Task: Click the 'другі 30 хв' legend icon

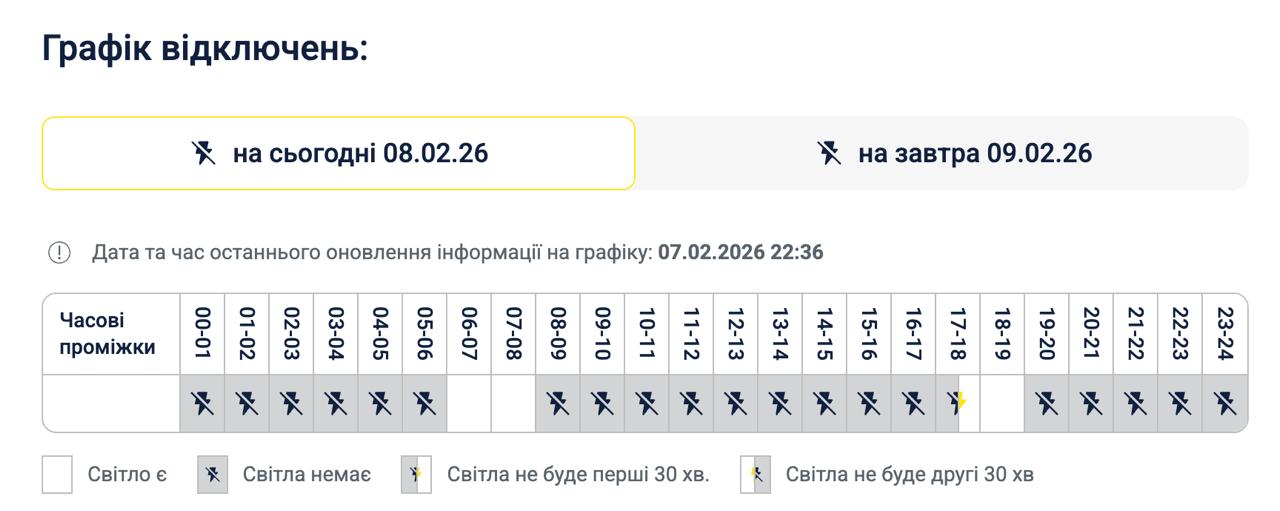Action: pyautogui.click(x=755, y=474)
